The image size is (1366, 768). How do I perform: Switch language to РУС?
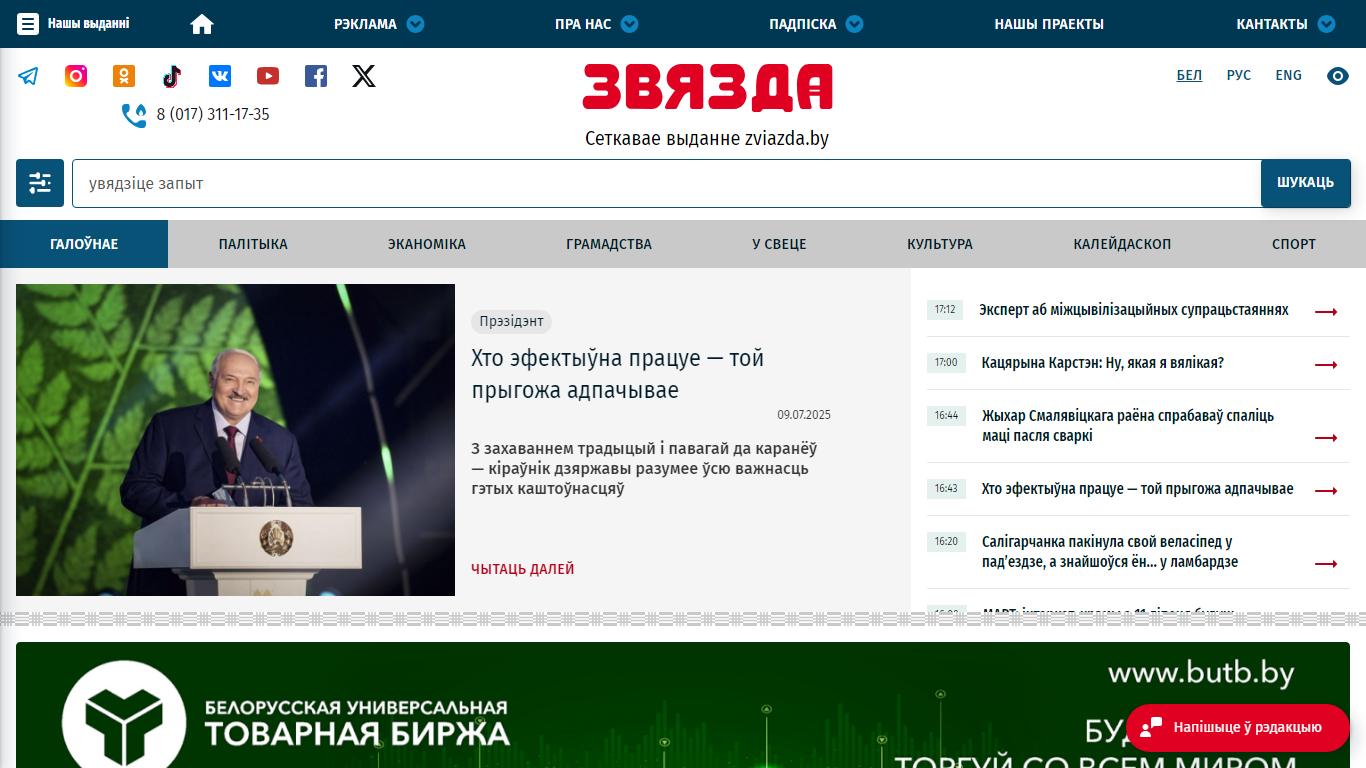(x=1239, y=75)
